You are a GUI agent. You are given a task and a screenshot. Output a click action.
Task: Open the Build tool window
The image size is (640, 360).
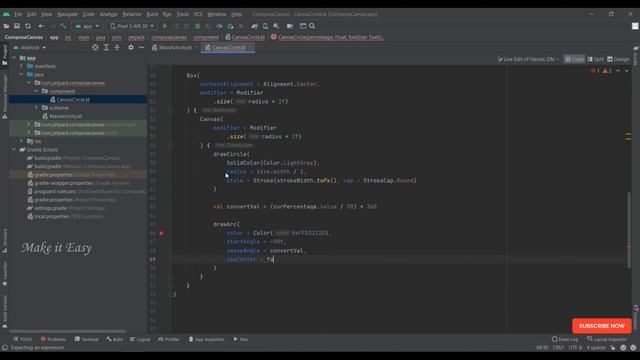click(x=115, y=339)
